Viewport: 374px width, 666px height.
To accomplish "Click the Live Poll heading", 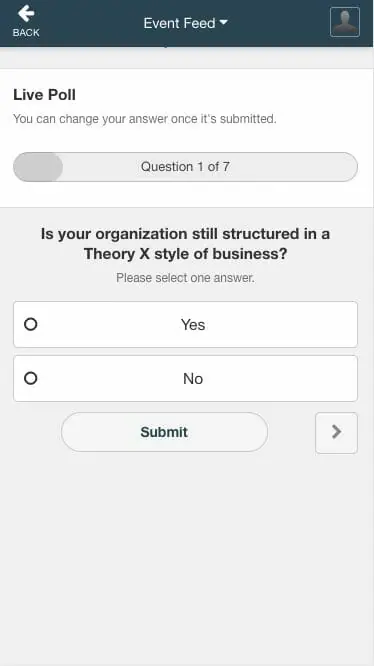I will (45, 95).
